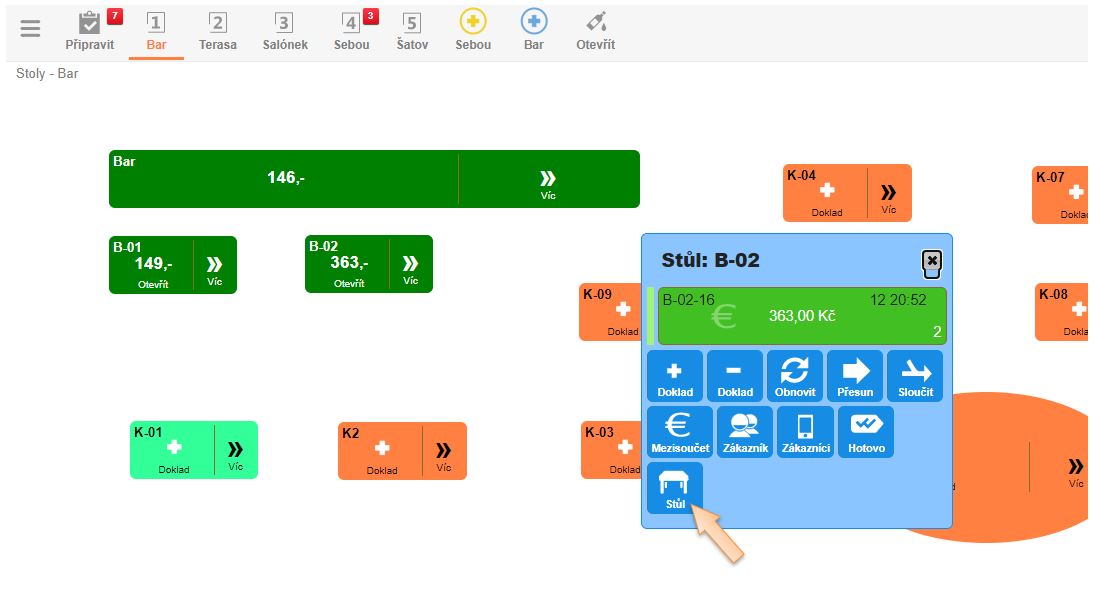
Task: Click the Sloučit merge button
Action: [915, 376]
